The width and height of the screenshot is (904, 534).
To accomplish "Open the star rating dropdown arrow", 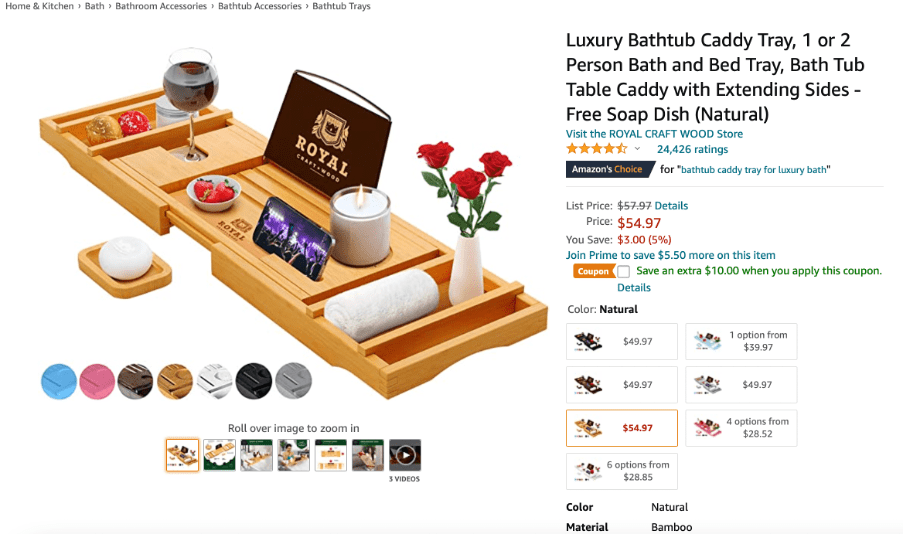I will coord(638,149).
